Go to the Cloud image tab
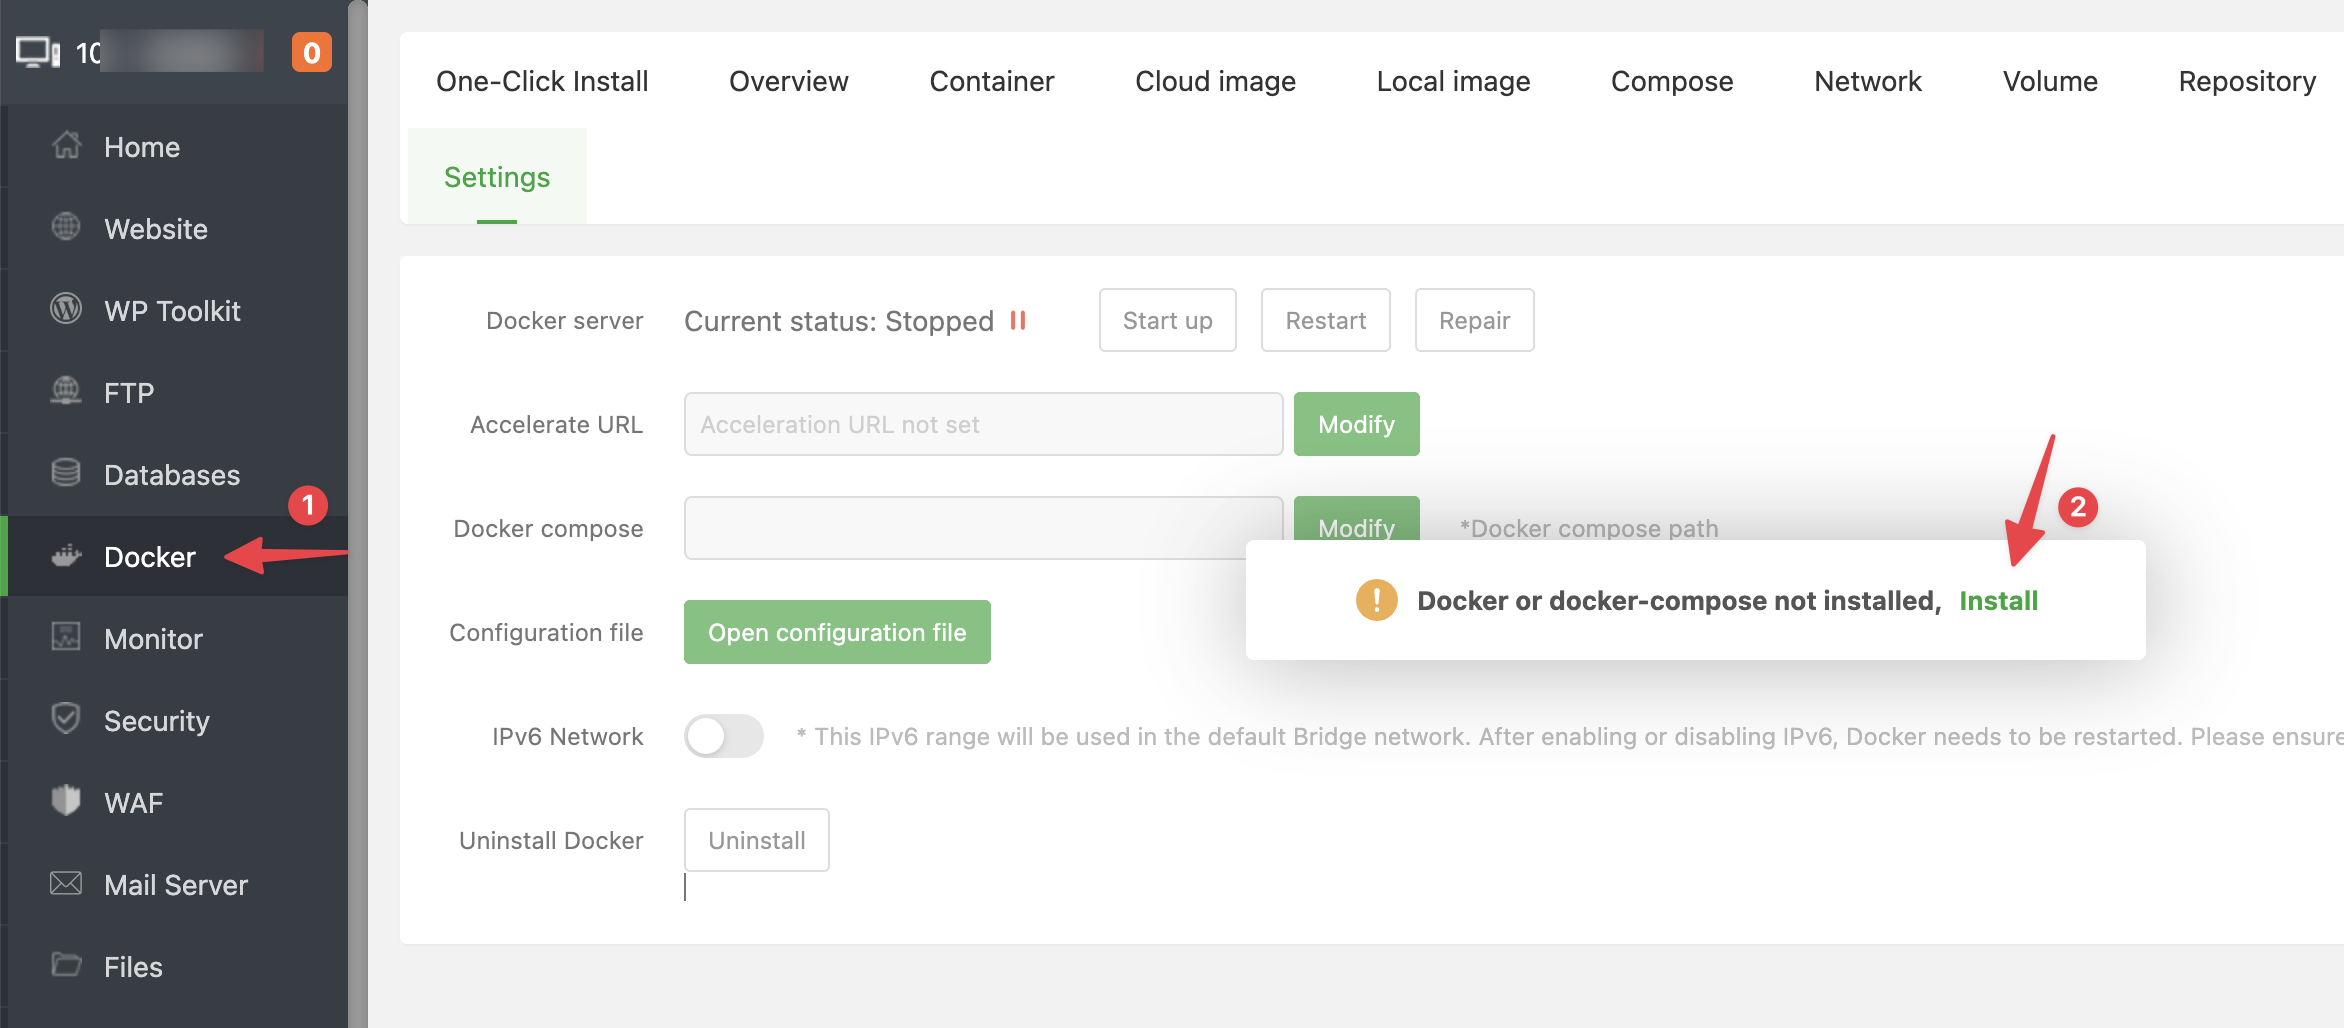2344x1028 pixels. point(1215,81)
